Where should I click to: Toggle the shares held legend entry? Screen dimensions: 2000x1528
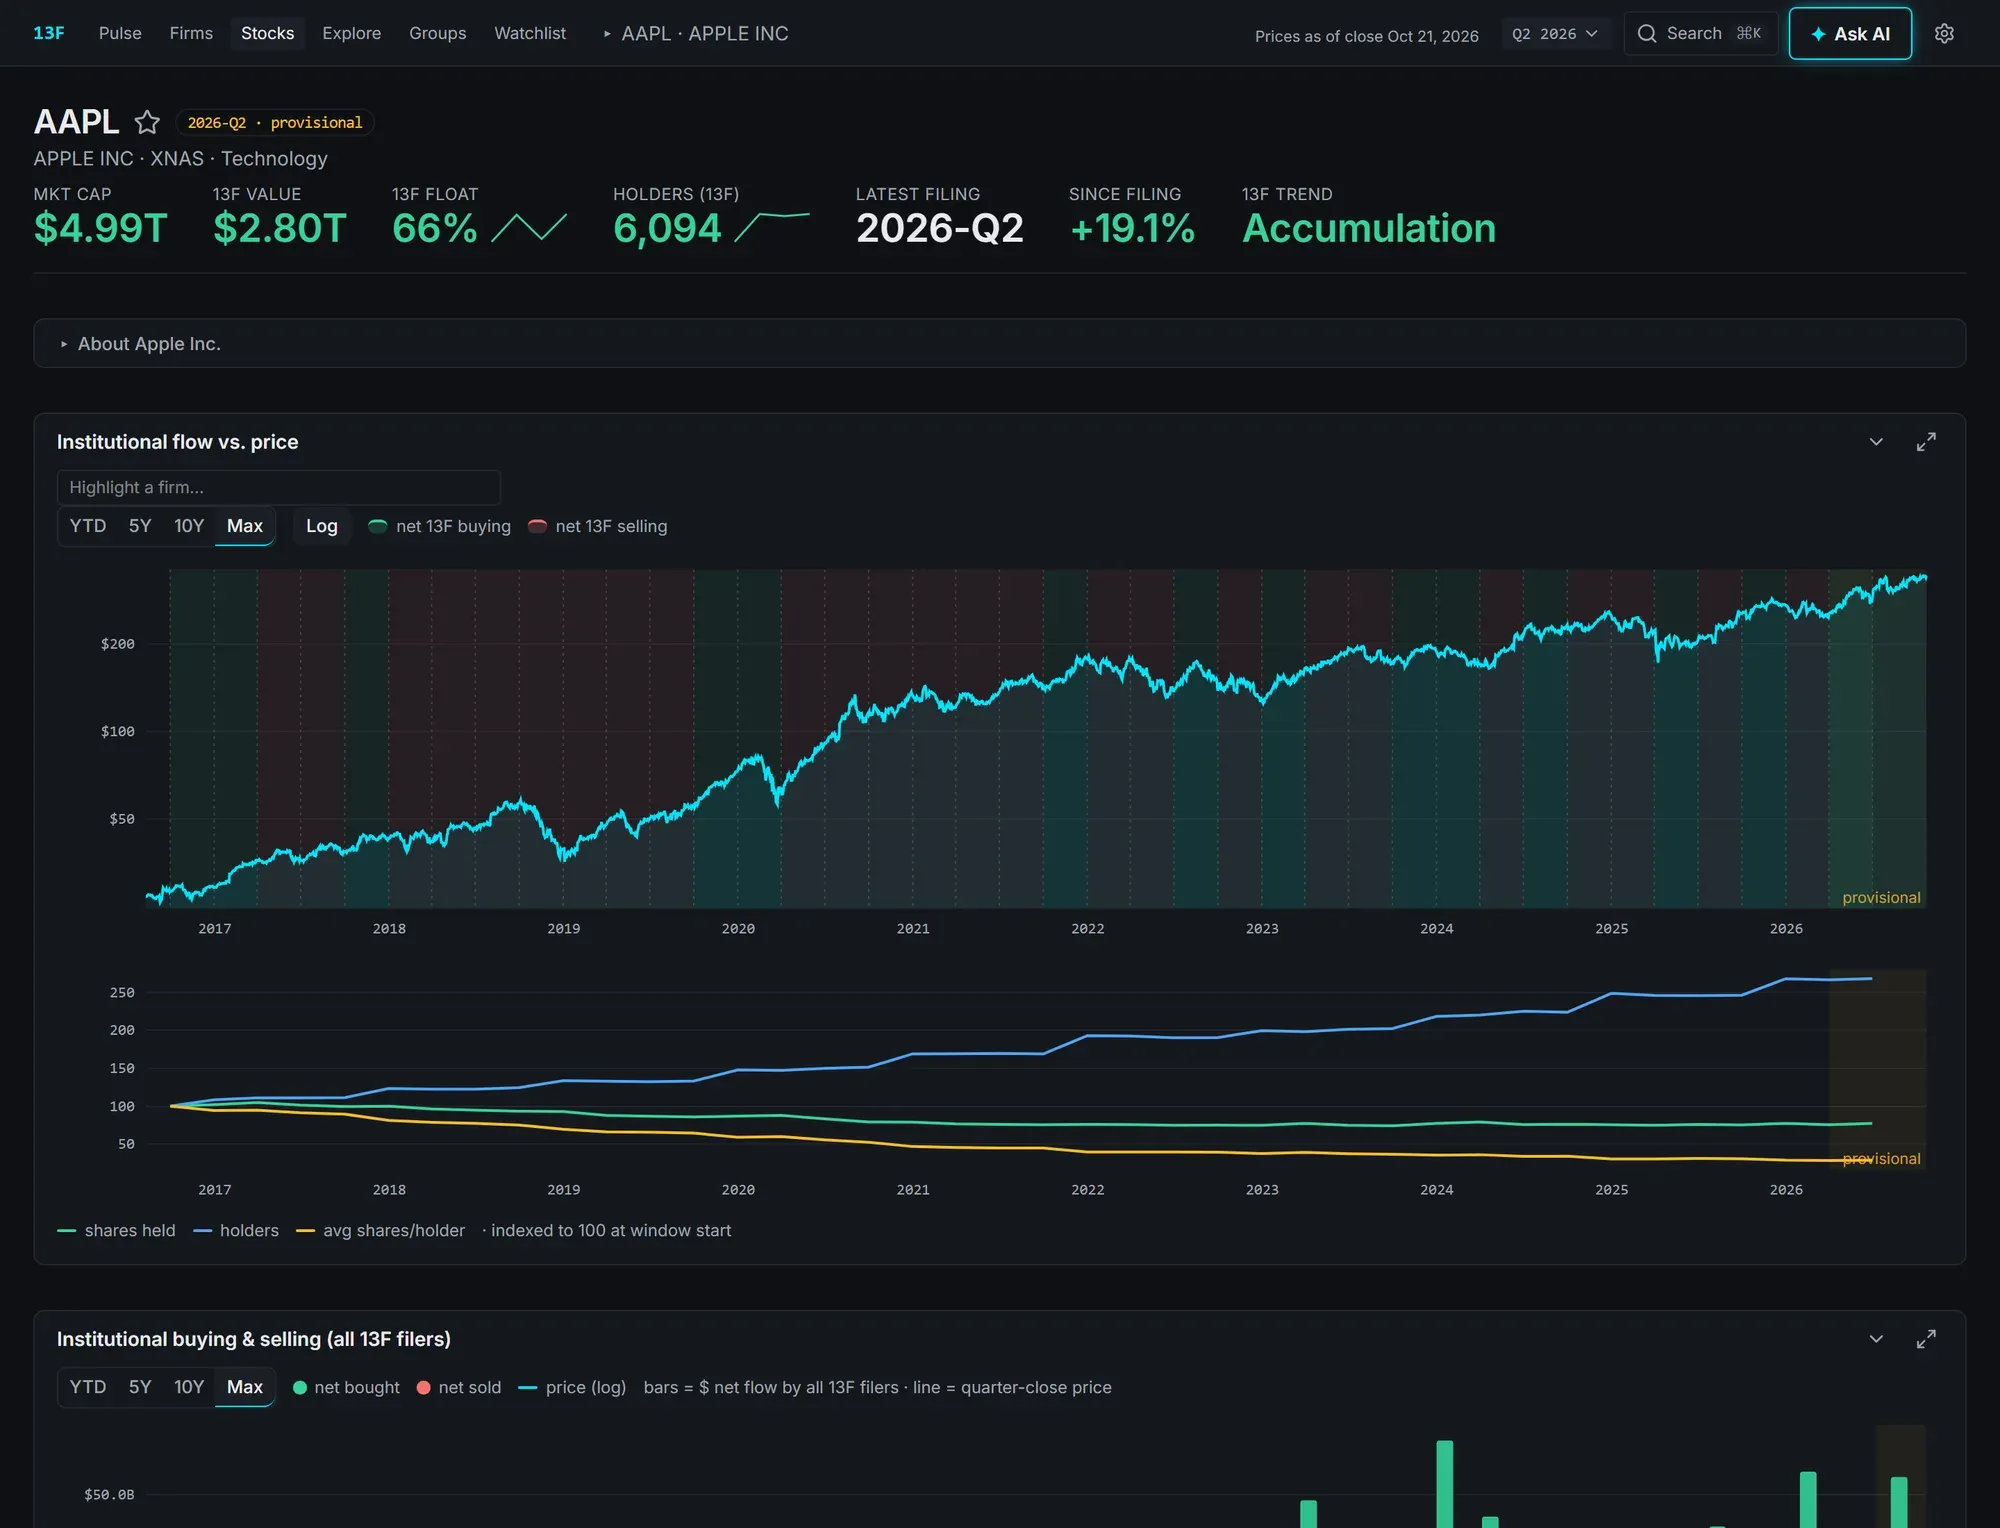tap(116, 1230)
